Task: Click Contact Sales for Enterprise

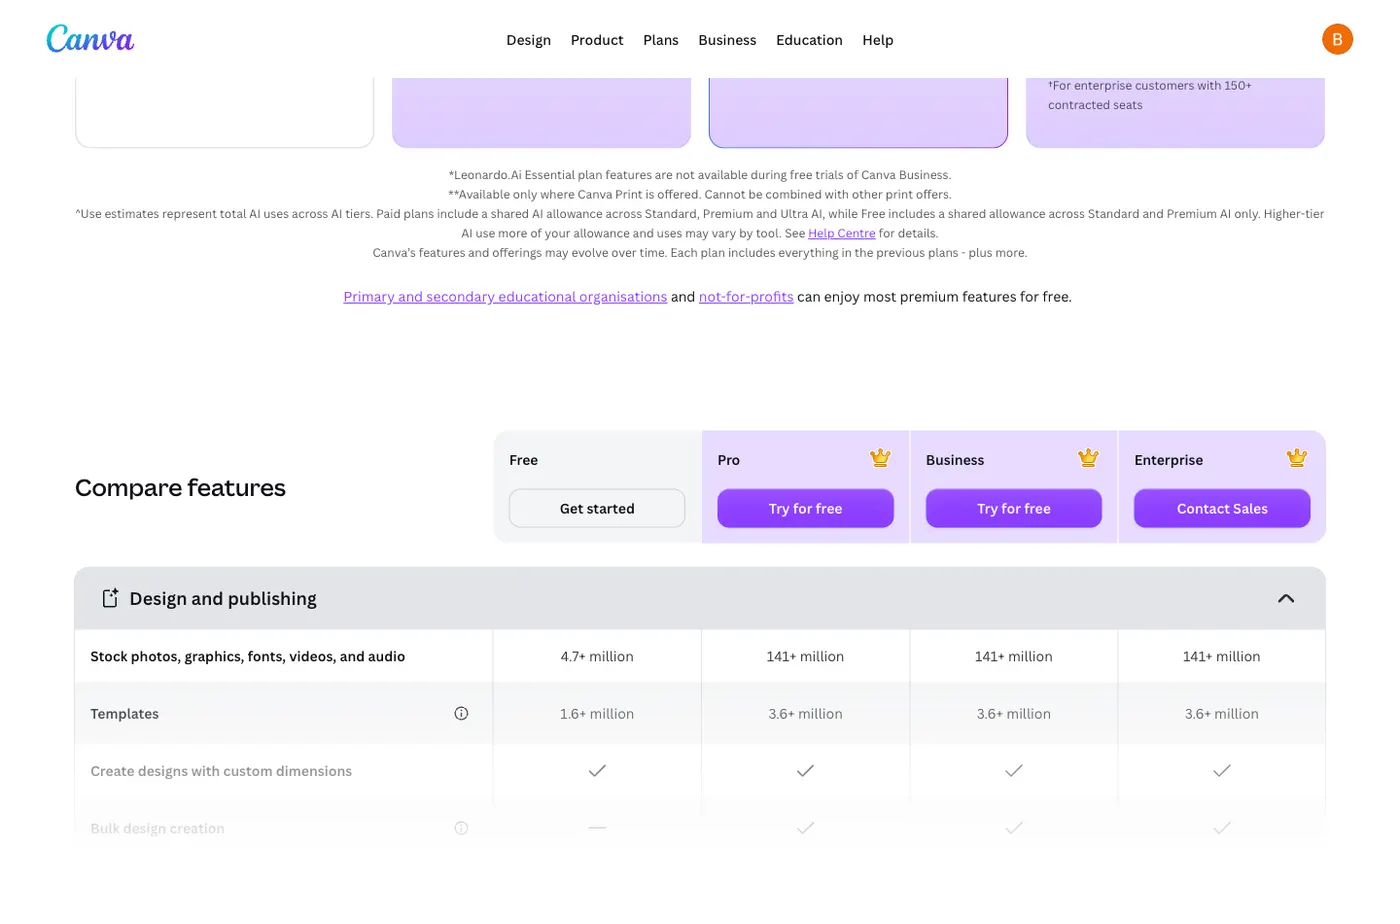Action: click(1222, 508)
